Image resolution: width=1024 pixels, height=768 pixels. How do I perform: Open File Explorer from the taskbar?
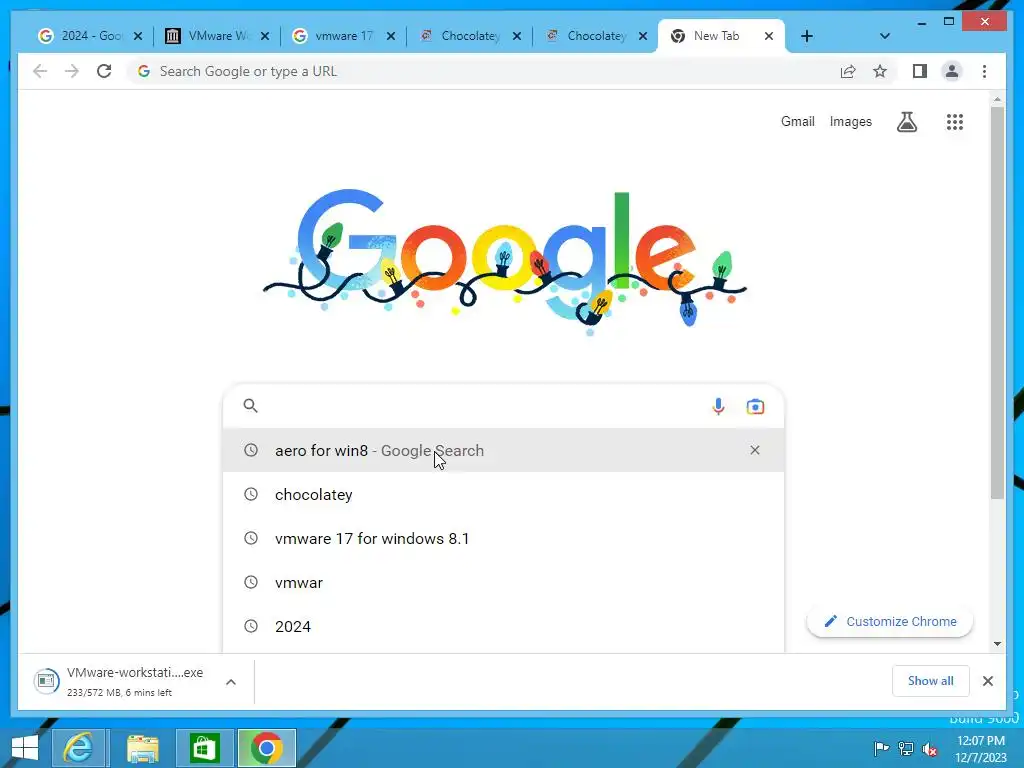142,748
